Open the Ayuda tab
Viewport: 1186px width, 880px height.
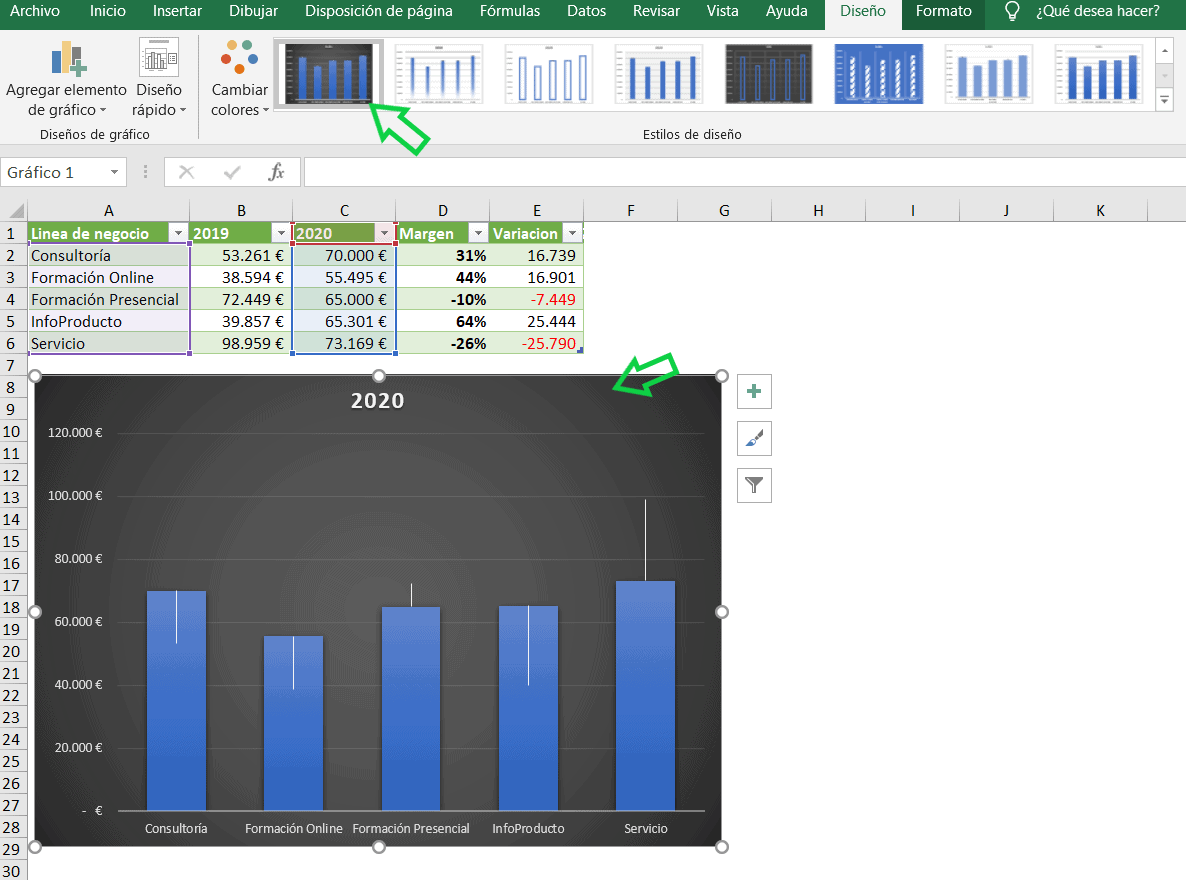pos(787,11)
